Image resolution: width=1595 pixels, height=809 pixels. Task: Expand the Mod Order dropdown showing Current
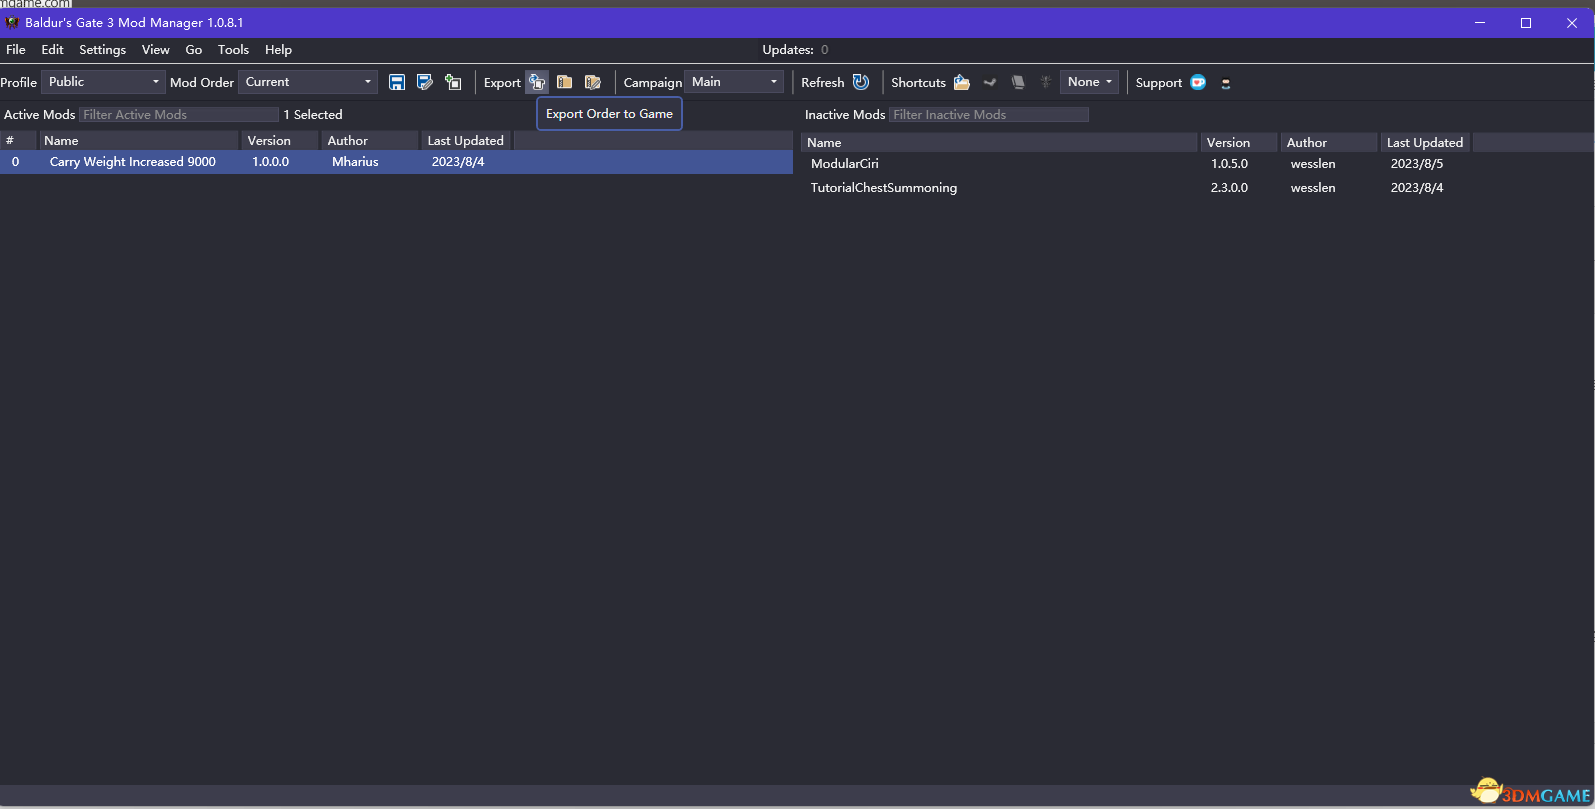pos(308,82)
